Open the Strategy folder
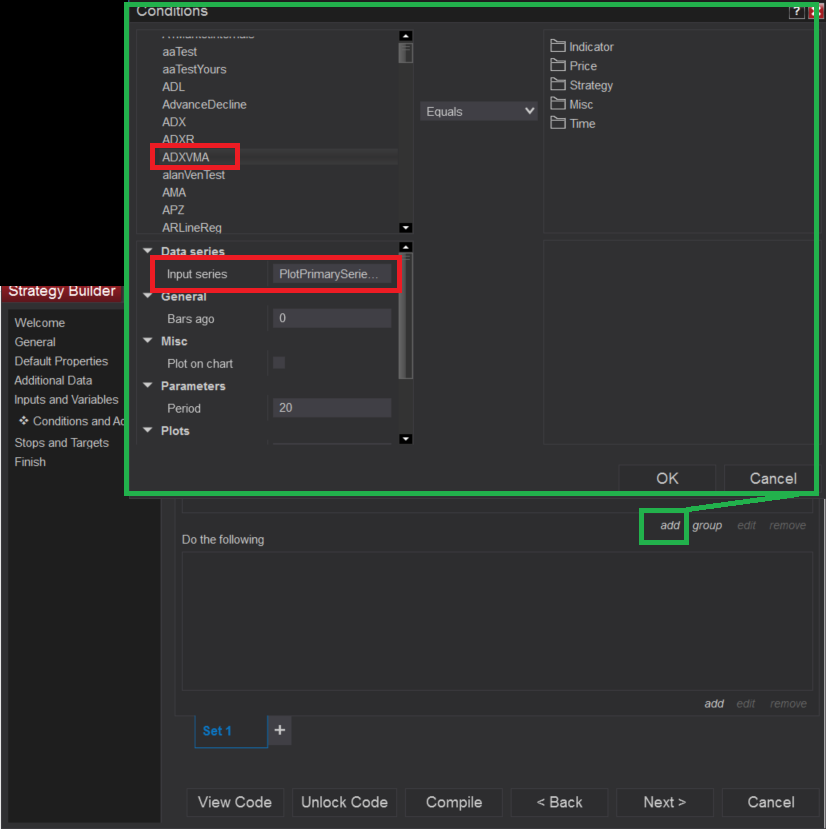 [x=581, y=85]
